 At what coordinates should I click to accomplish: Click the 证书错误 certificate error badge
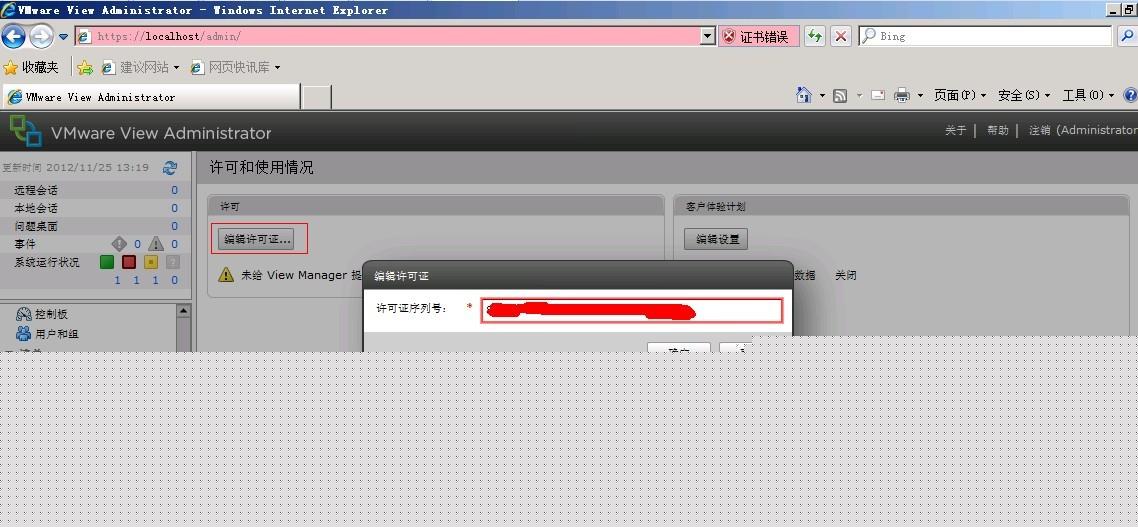click(759, 36)
